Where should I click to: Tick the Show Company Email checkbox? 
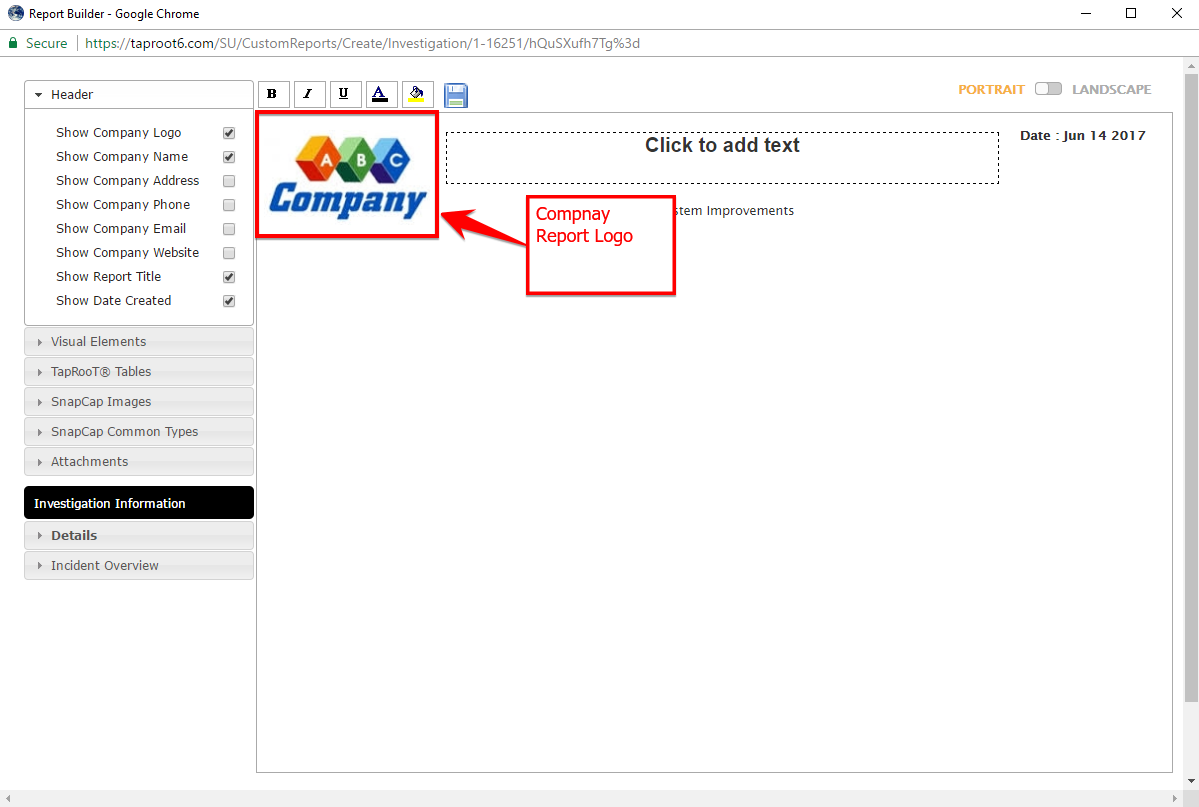pyautogui.click(x=229, y=229)
